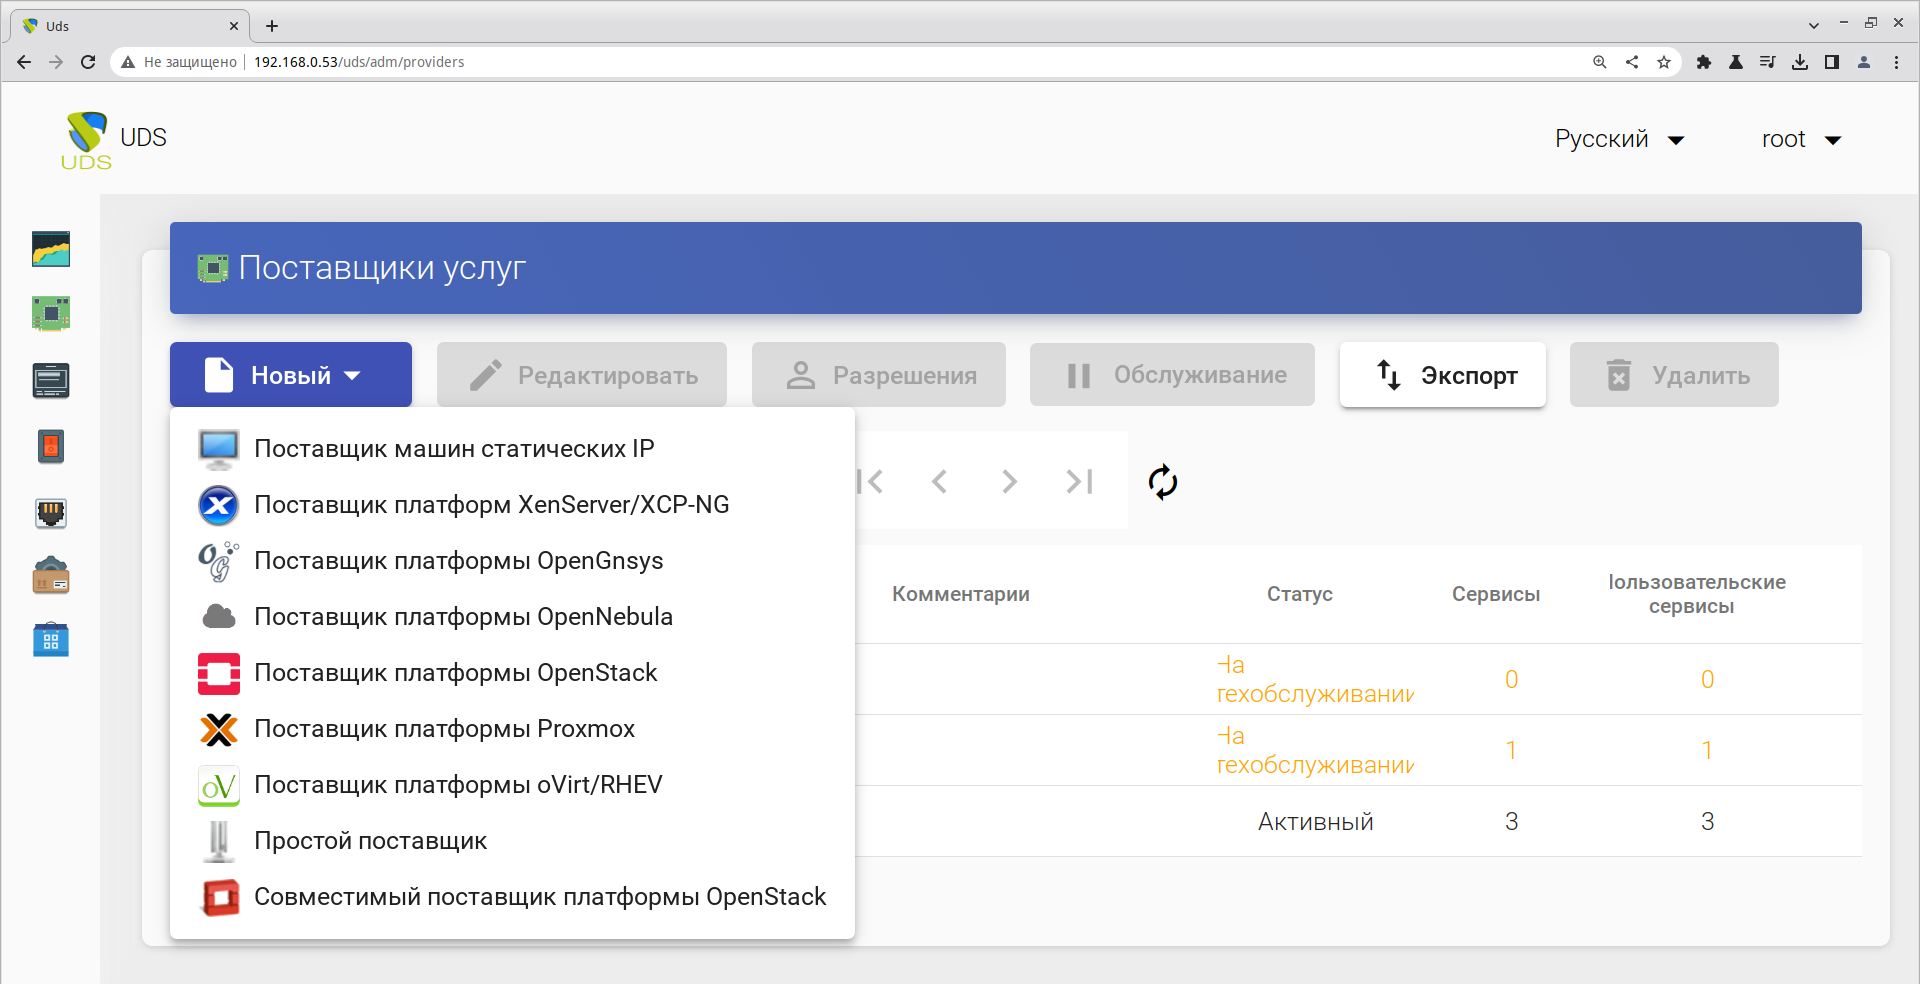The height and width of the screenshot is (984, 1920).
Task: Select Поставщик машин статических IP
Action: 512,449
